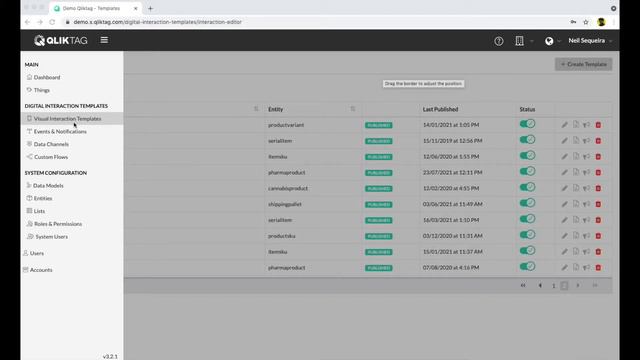Click the Qliktag logo
Screen dimensions: 640x360
[61, 40]
